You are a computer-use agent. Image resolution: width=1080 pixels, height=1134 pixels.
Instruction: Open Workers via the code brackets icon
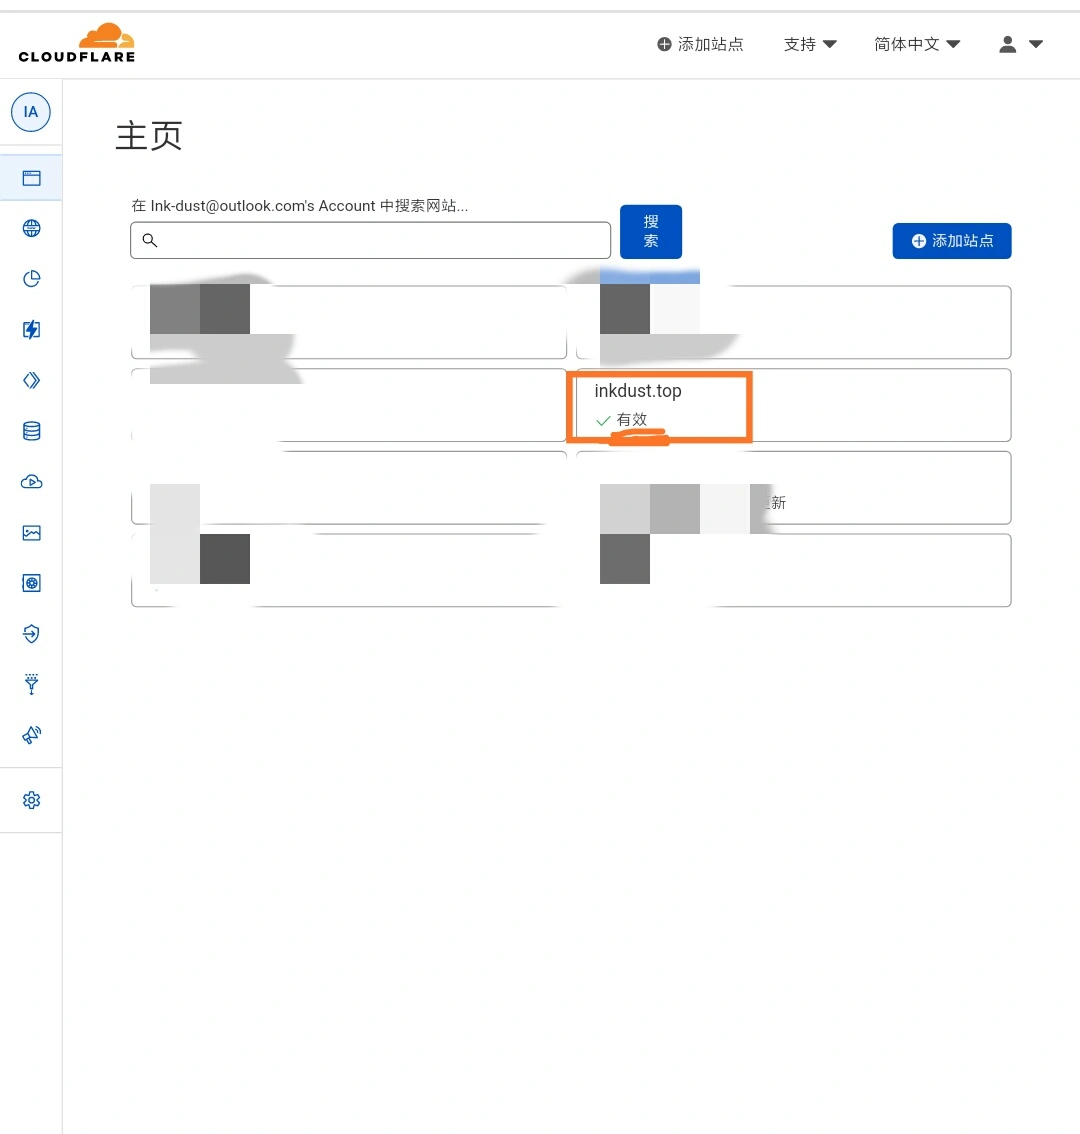(x=31, y=380)
